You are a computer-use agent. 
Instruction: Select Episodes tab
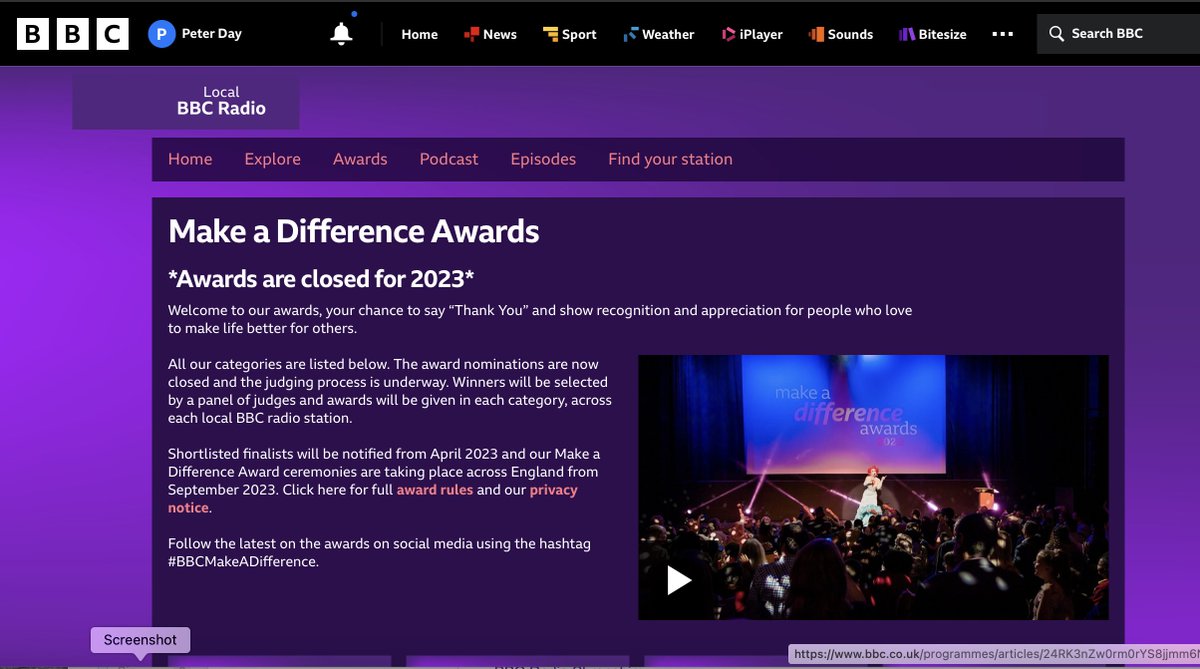[x=543, y=159]
